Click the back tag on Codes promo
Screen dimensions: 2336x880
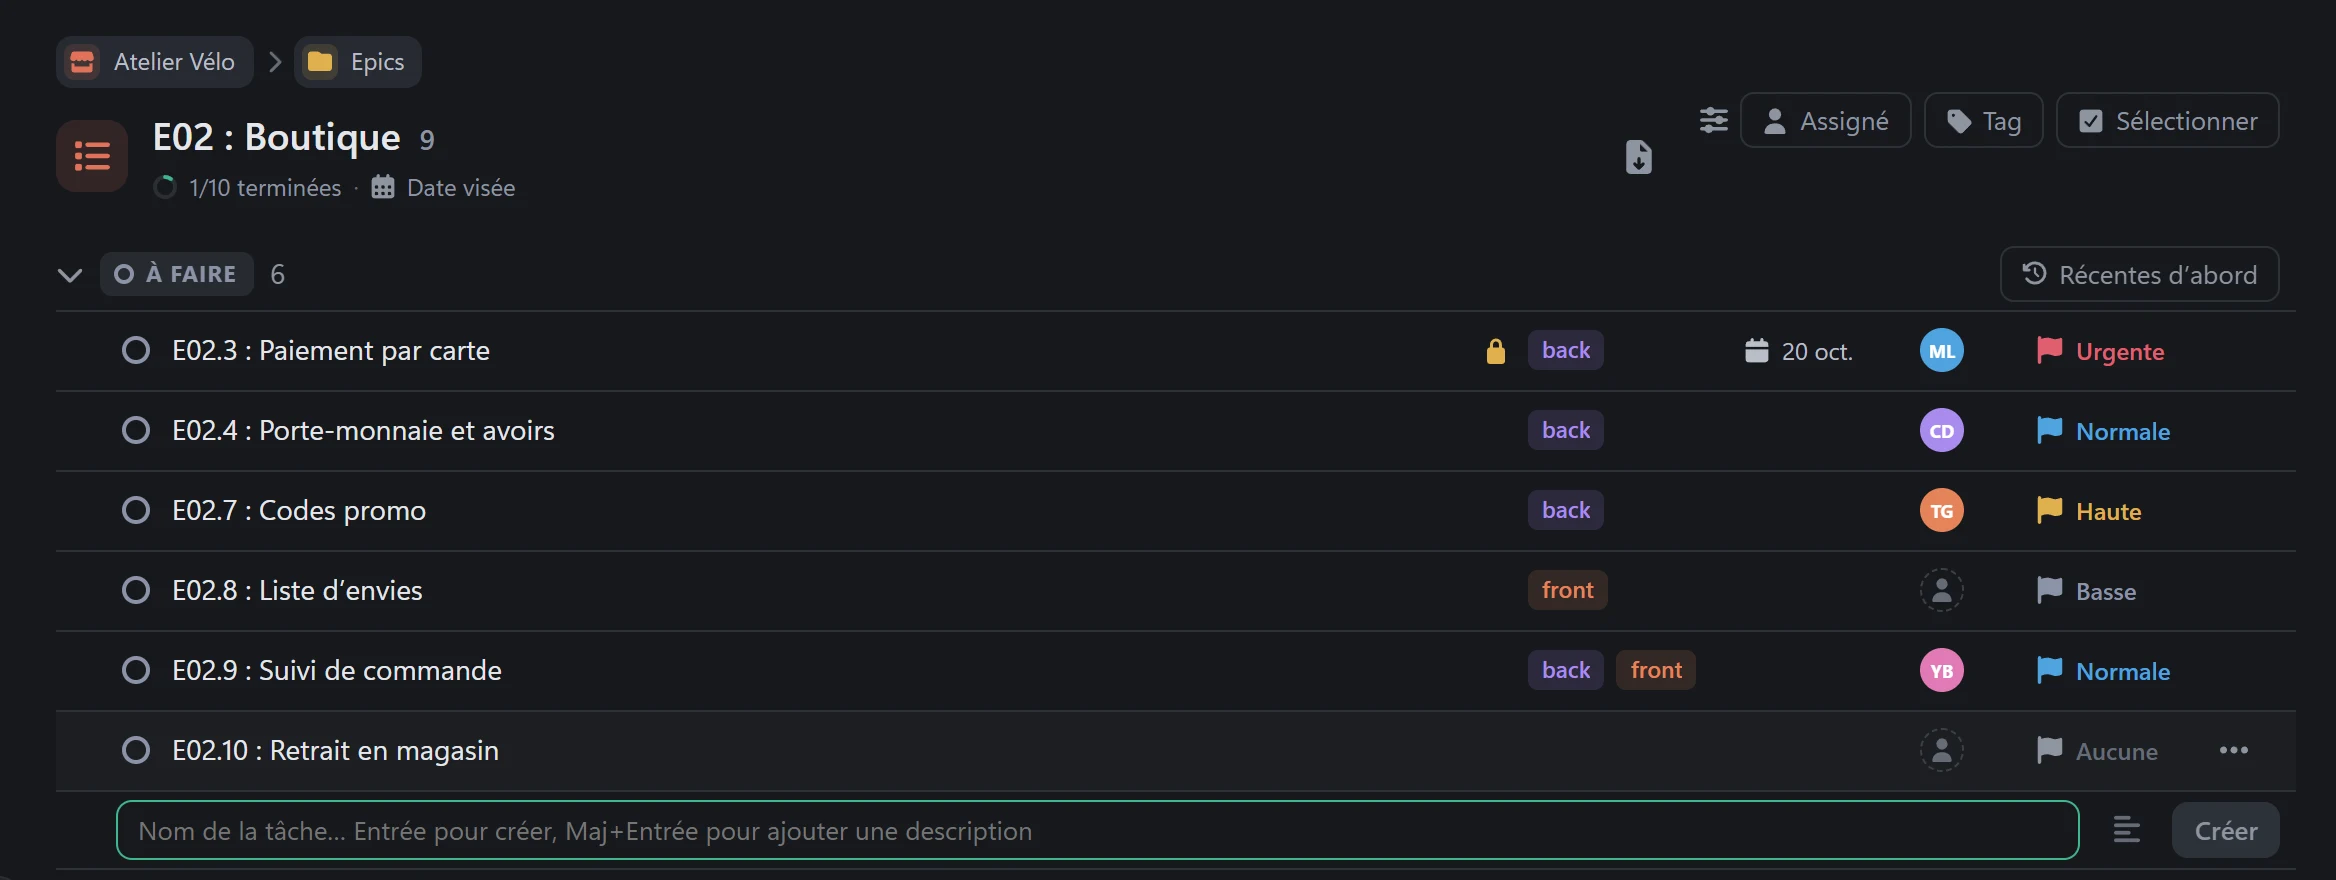1566,510
